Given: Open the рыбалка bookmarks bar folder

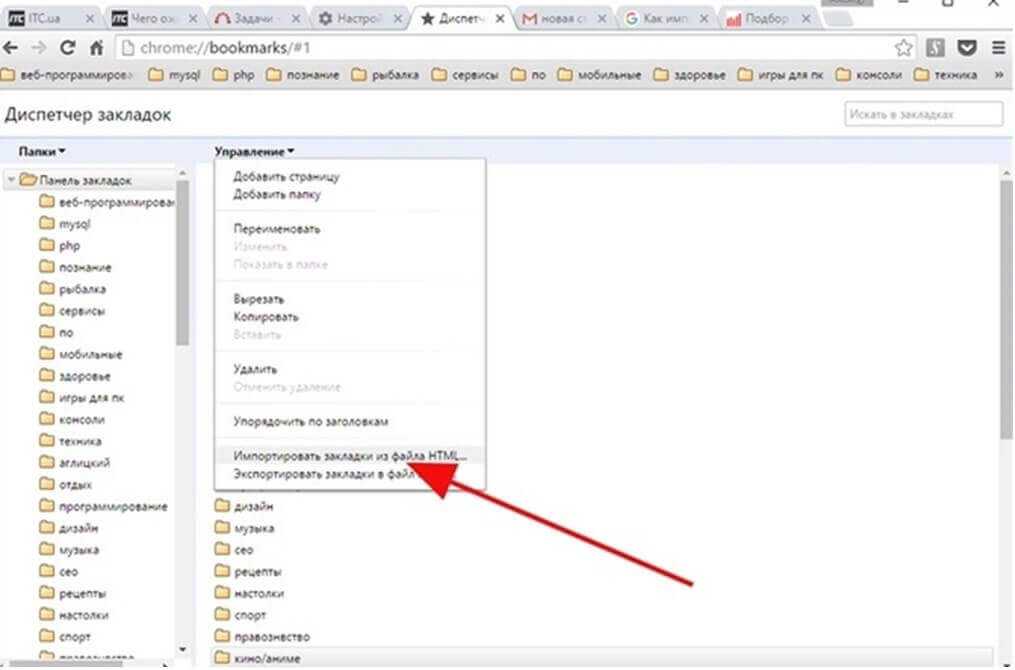Looking at the screenshot, I should click(x=385, y=75).
